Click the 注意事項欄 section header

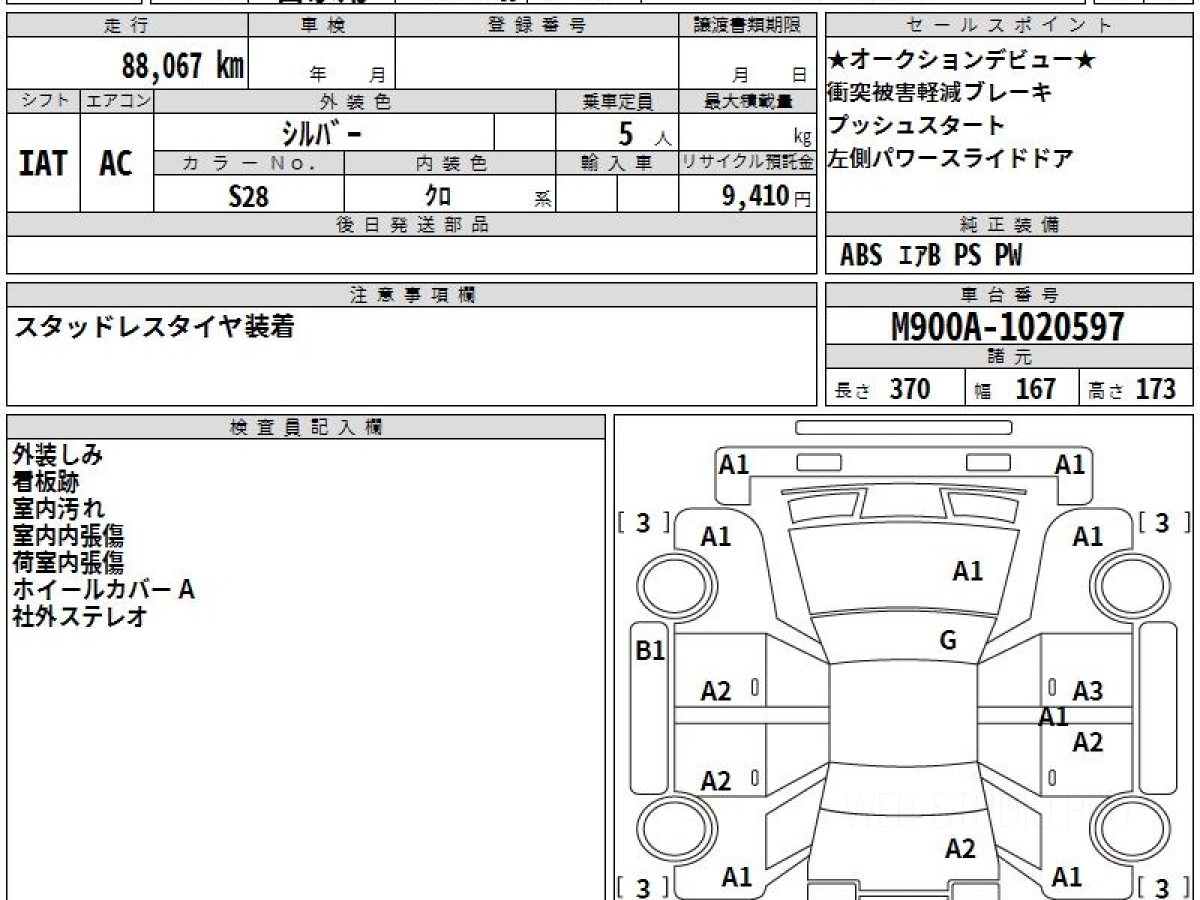(x=412, y=295)
